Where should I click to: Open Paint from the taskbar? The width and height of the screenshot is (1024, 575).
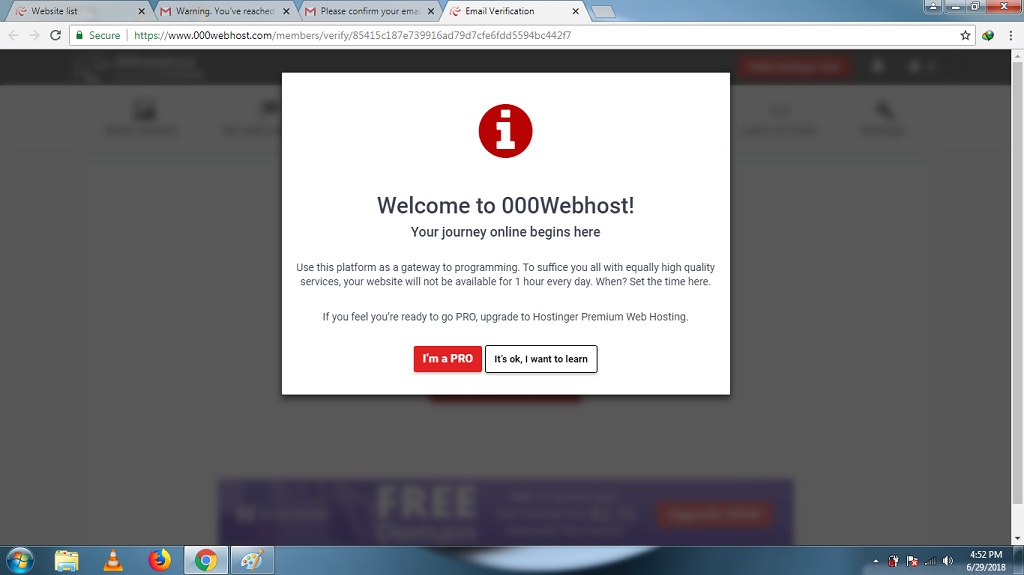tap(252, 561)
